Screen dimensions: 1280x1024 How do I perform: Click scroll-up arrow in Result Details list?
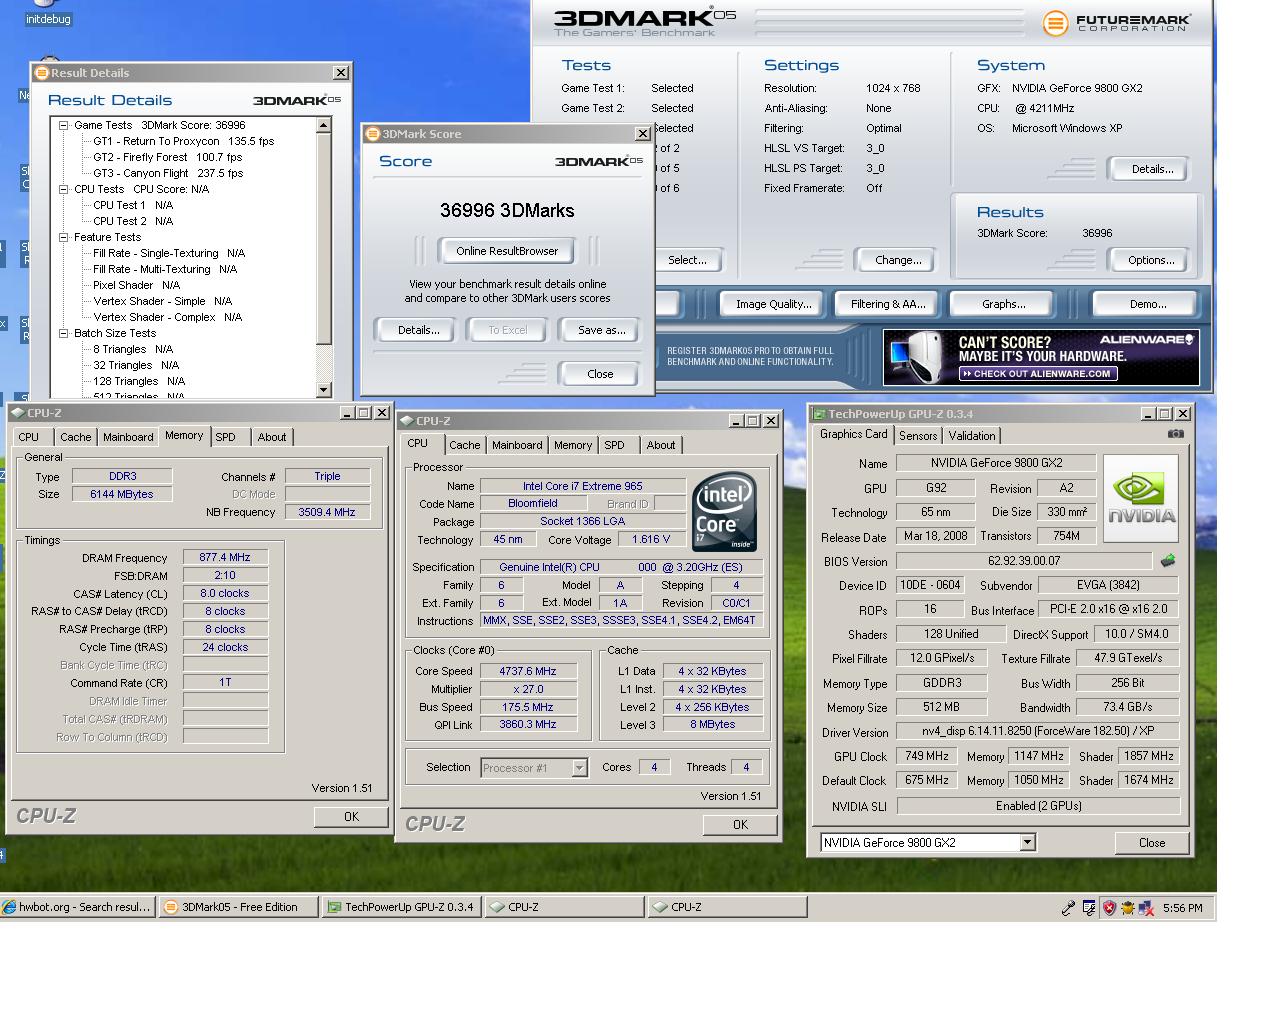pos(323,126)
